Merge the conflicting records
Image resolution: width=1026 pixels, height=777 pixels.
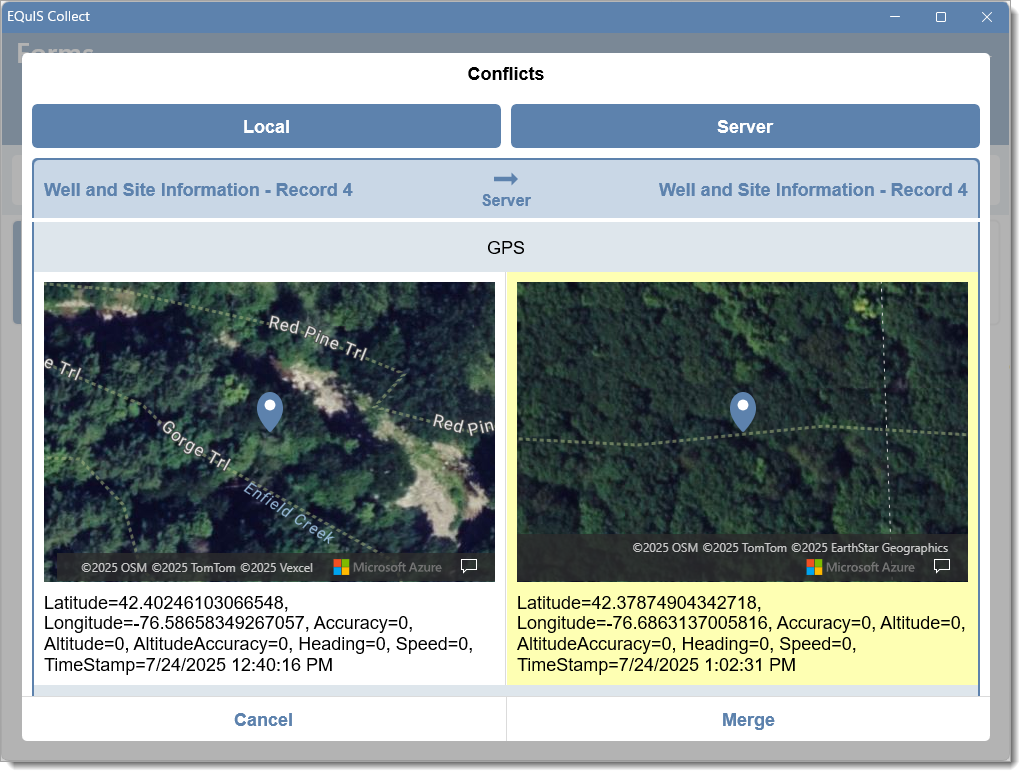pos(748,719)
